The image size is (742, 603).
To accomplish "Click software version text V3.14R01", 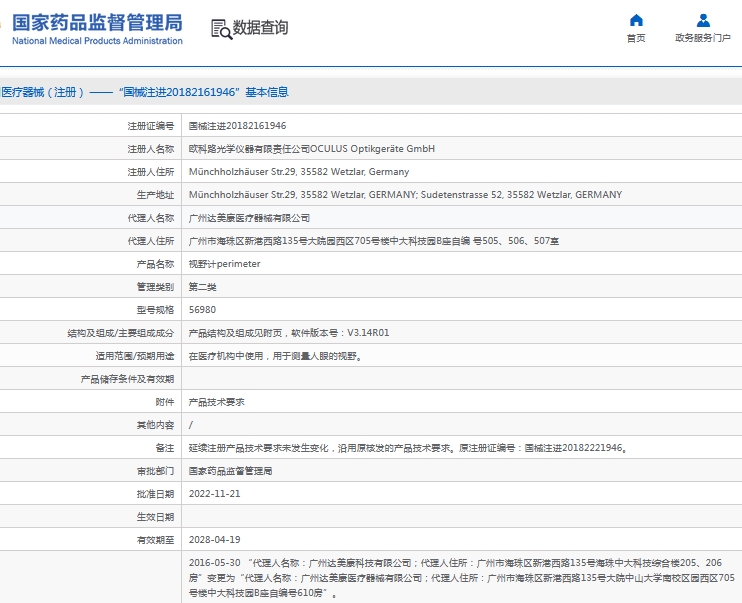I will (x=368, y=333).
